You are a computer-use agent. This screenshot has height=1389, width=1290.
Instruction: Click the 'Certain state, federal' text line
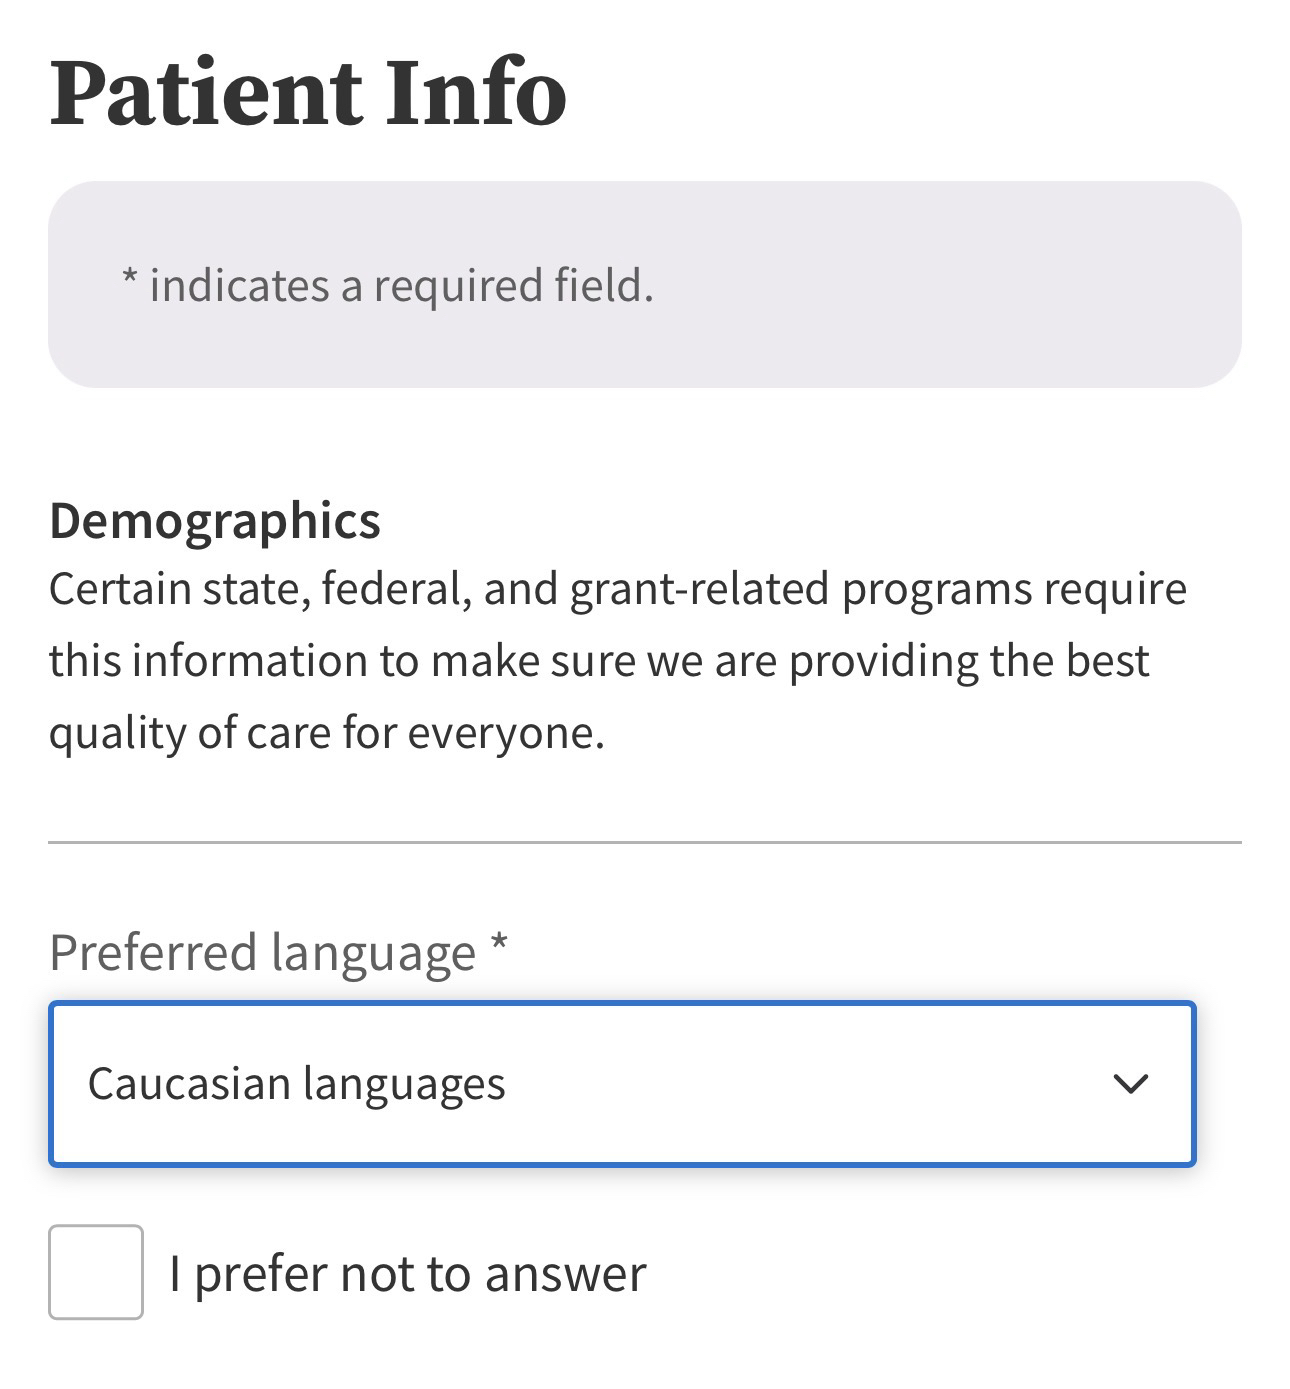(x=617, y=589)
